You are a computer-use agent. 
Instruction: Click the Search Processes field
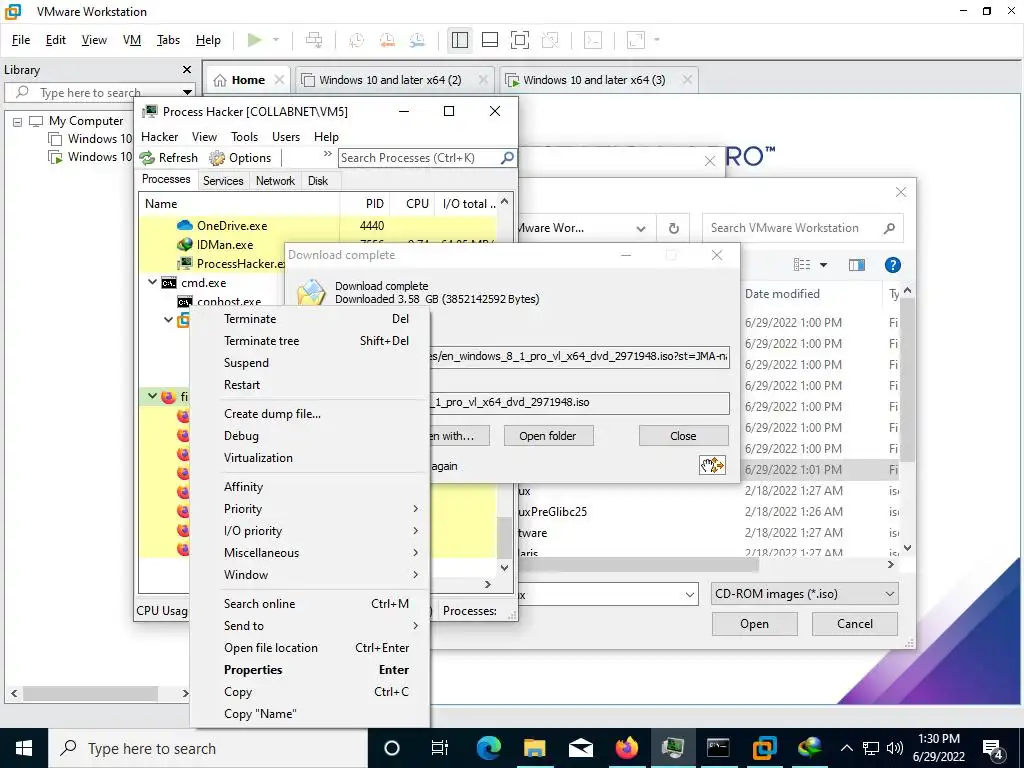pos(427,157)
